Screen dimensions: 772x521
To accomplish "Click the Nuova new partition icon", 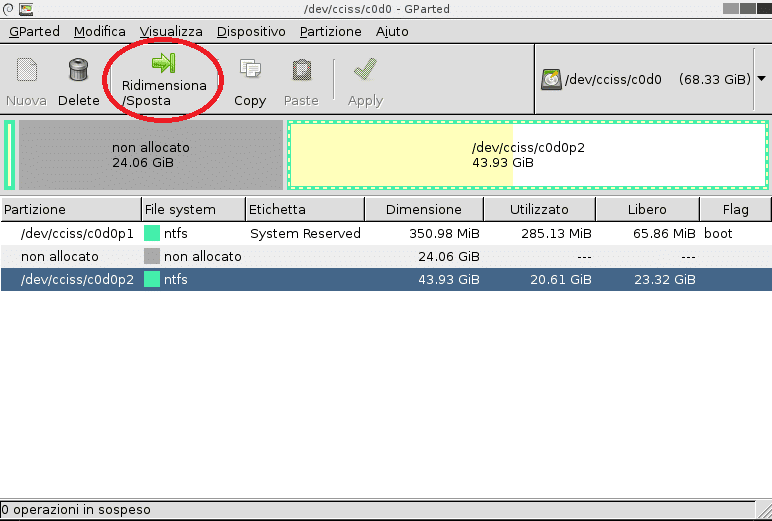I will pos(27,69).
